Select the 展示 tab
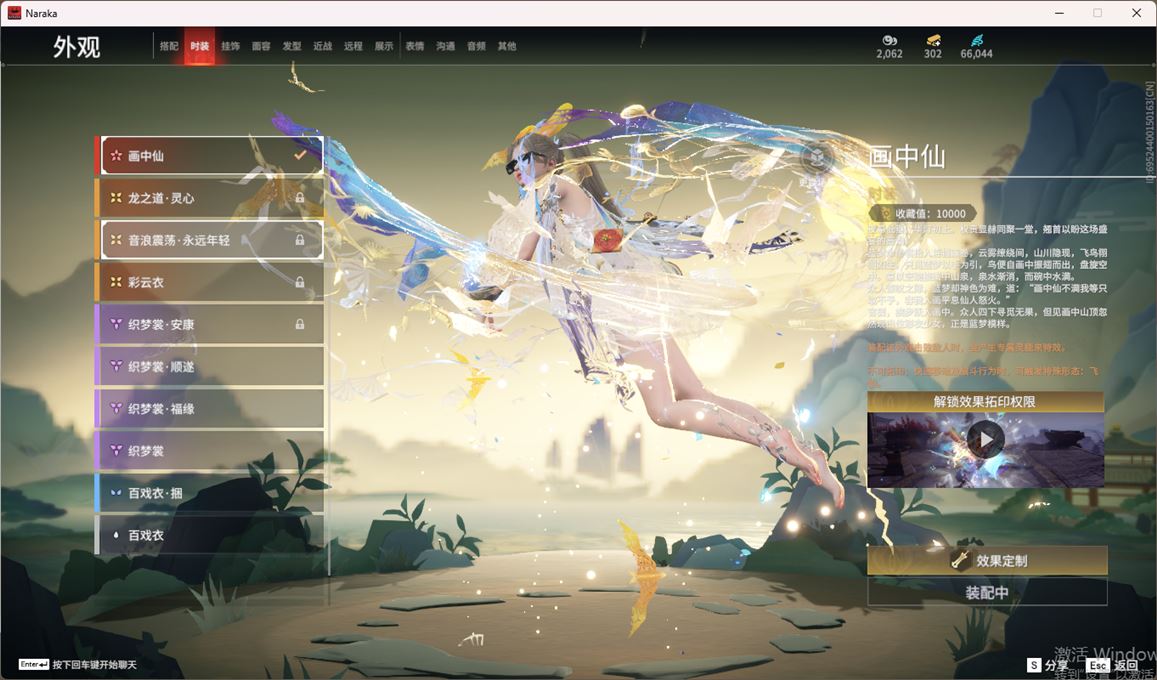1157x680 pixels. coord(384,46)
